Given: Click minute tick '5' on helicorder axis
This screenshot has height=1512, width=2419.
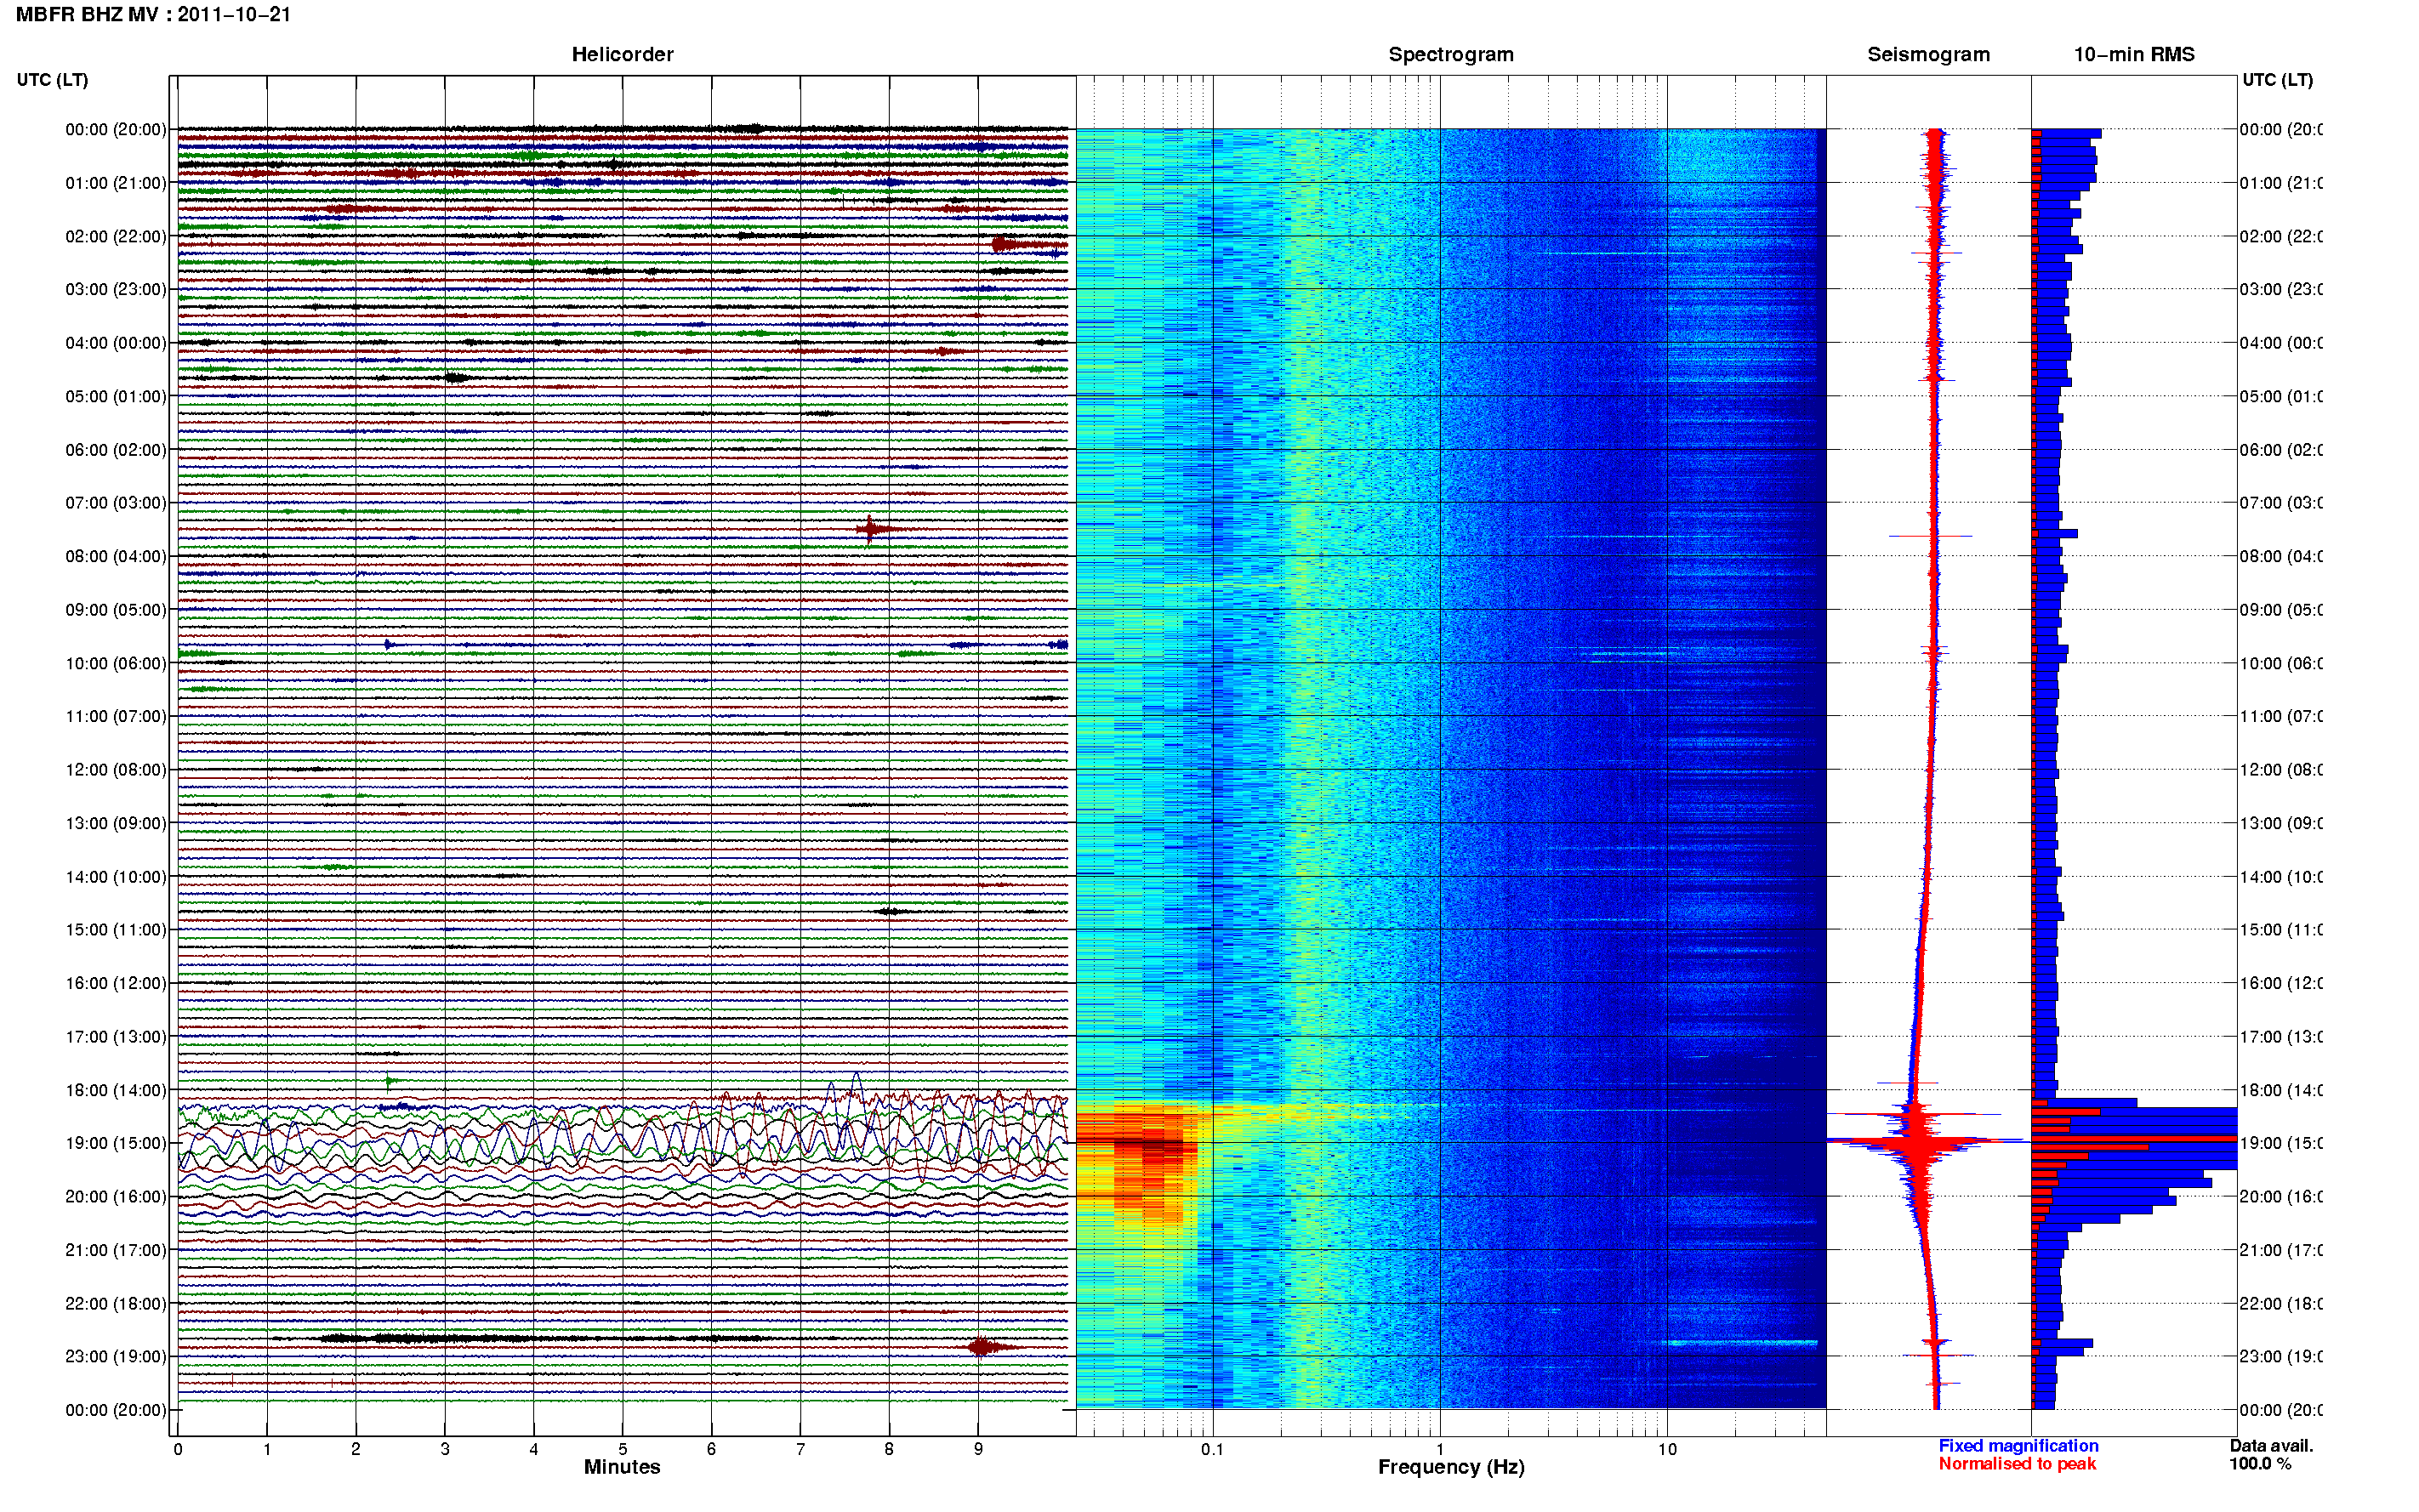Looking at the screenshot, I should click(622, 1450).
